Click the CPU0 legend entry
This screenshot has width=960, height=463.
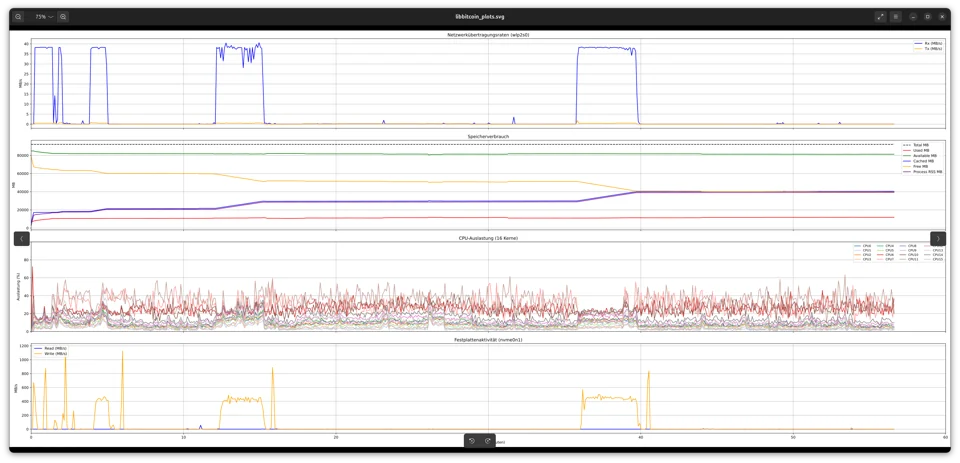(x=862, y=246)
